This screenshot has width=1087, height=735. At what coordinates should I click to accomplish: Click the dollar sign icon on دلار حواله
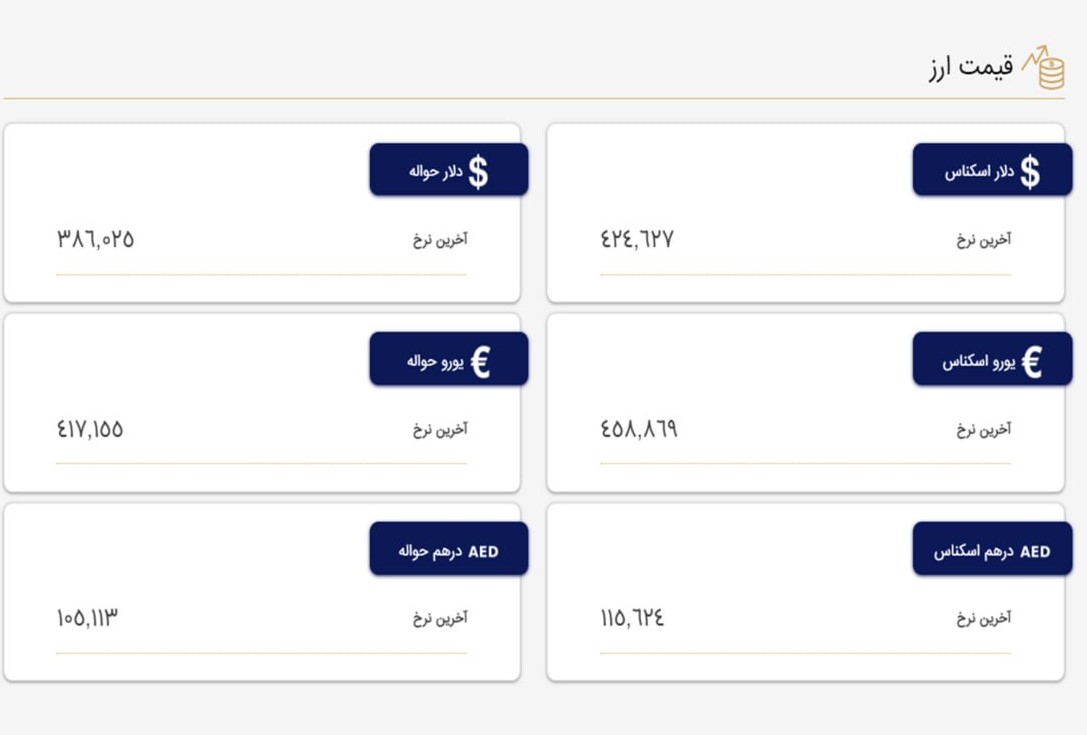(x=478, y=172)
